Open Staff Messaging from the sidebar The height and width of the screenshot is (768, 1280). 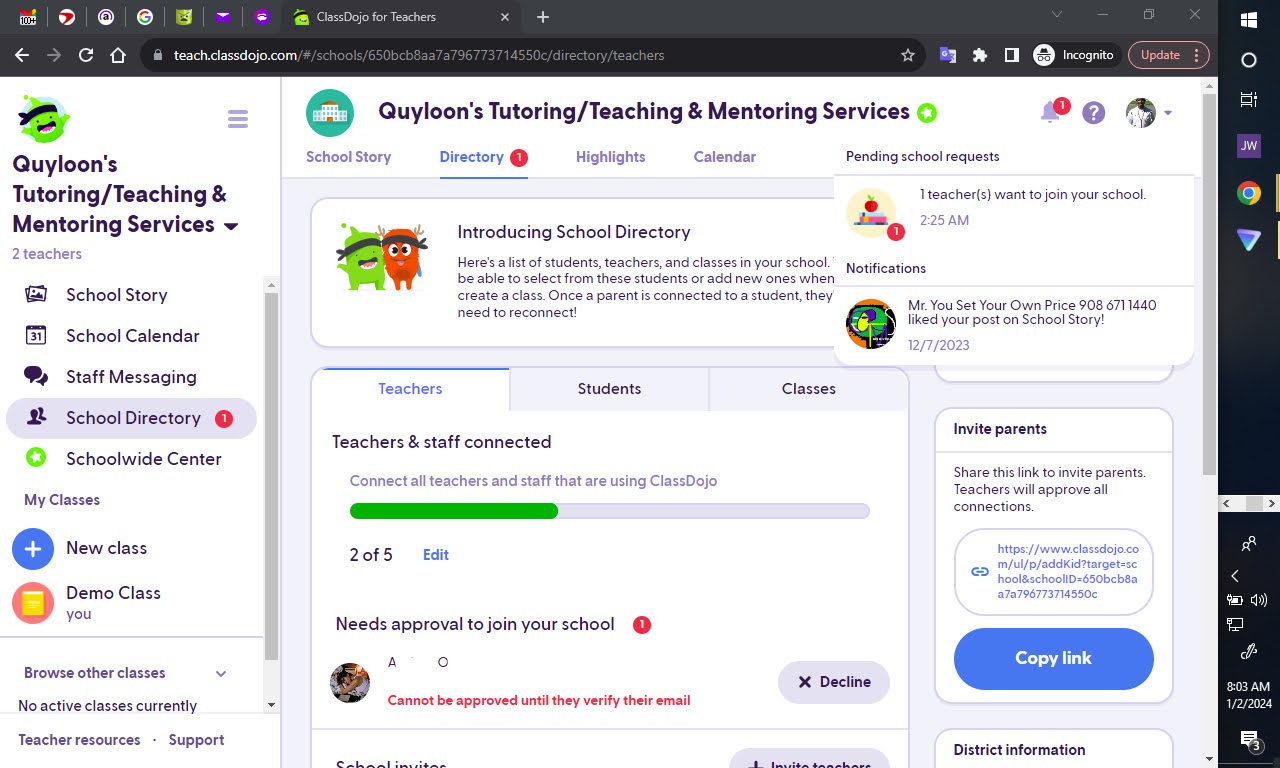click(x=130, y=377)
